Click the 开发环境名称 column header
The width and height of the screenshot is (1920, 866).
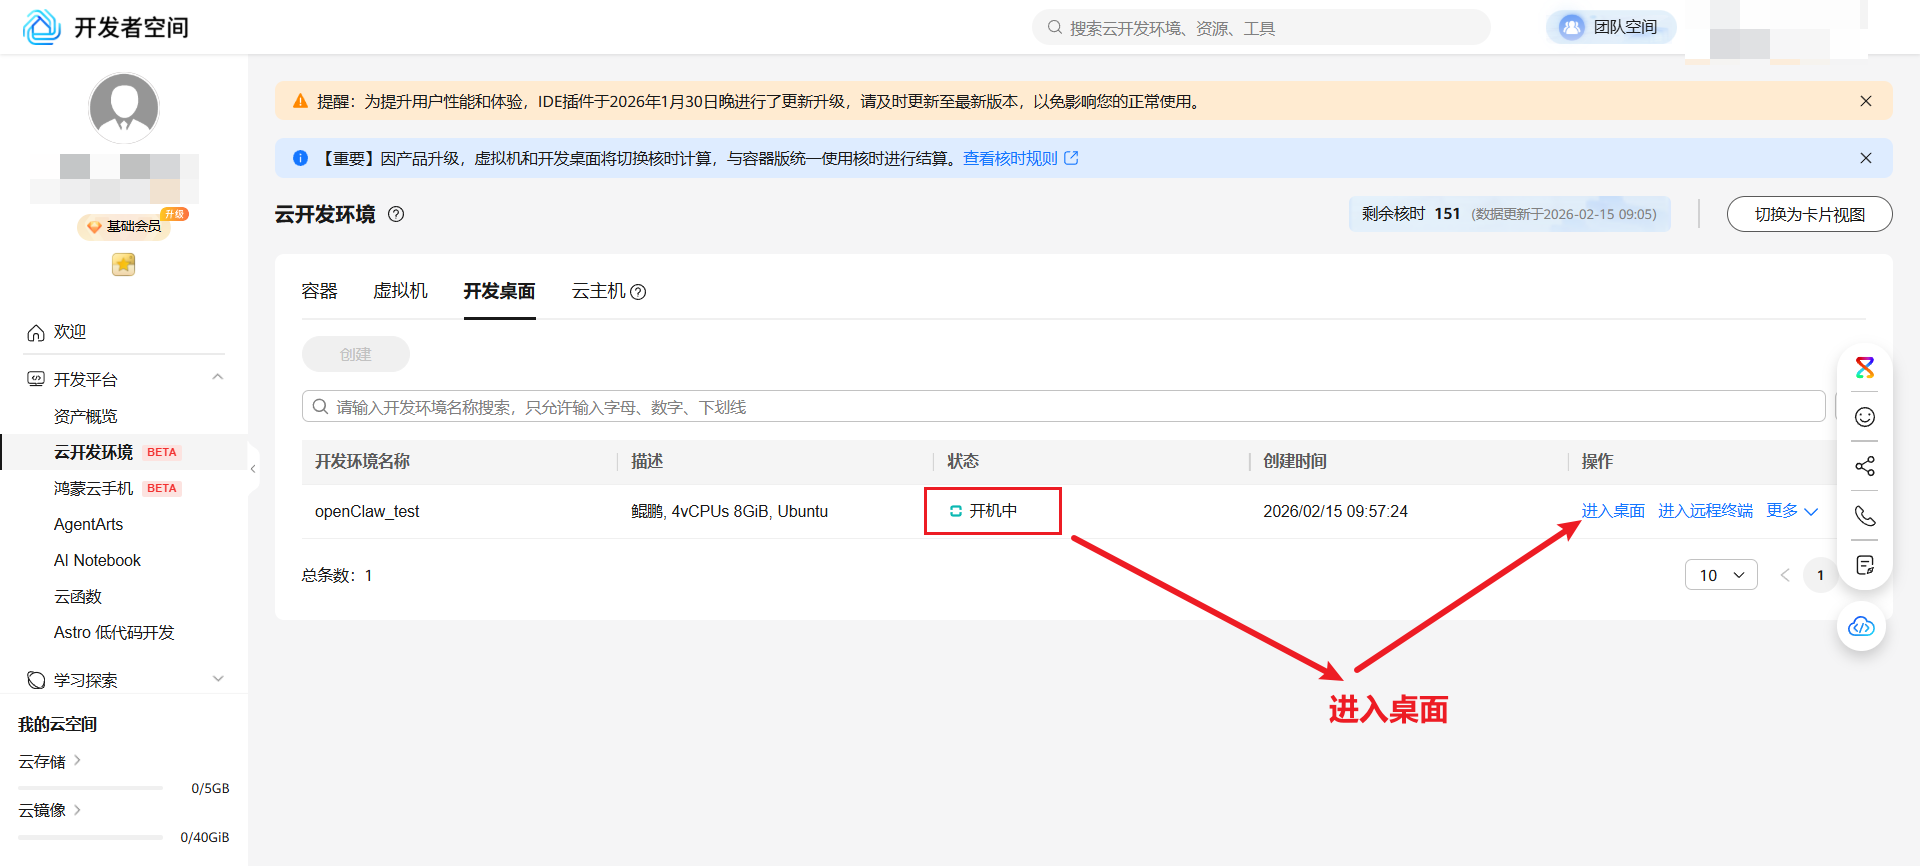(x=362, y=461)
